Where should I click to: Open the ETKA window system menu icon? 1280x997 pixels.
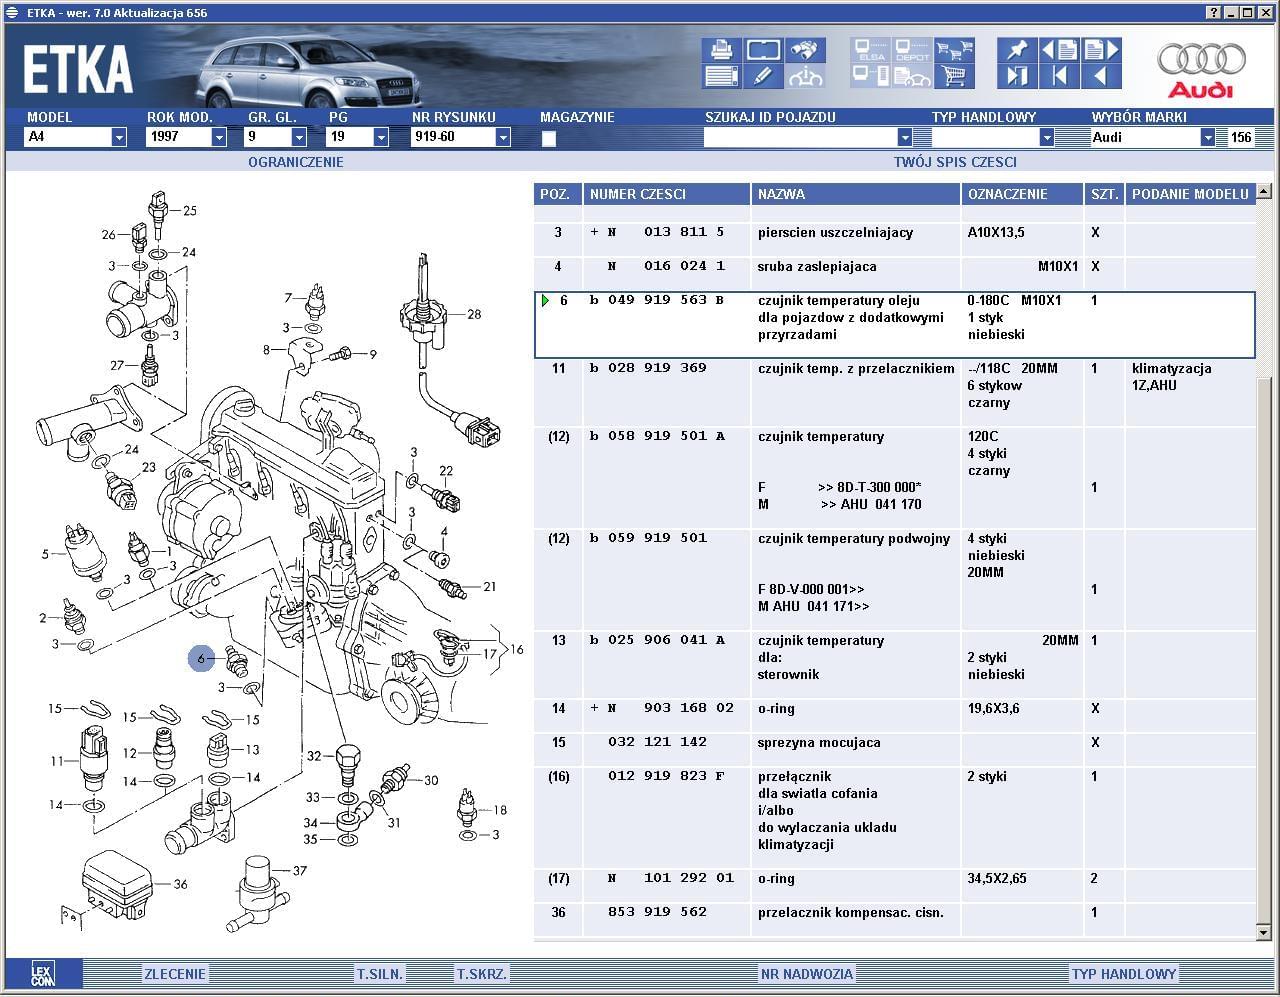click(x=11, y=13)
